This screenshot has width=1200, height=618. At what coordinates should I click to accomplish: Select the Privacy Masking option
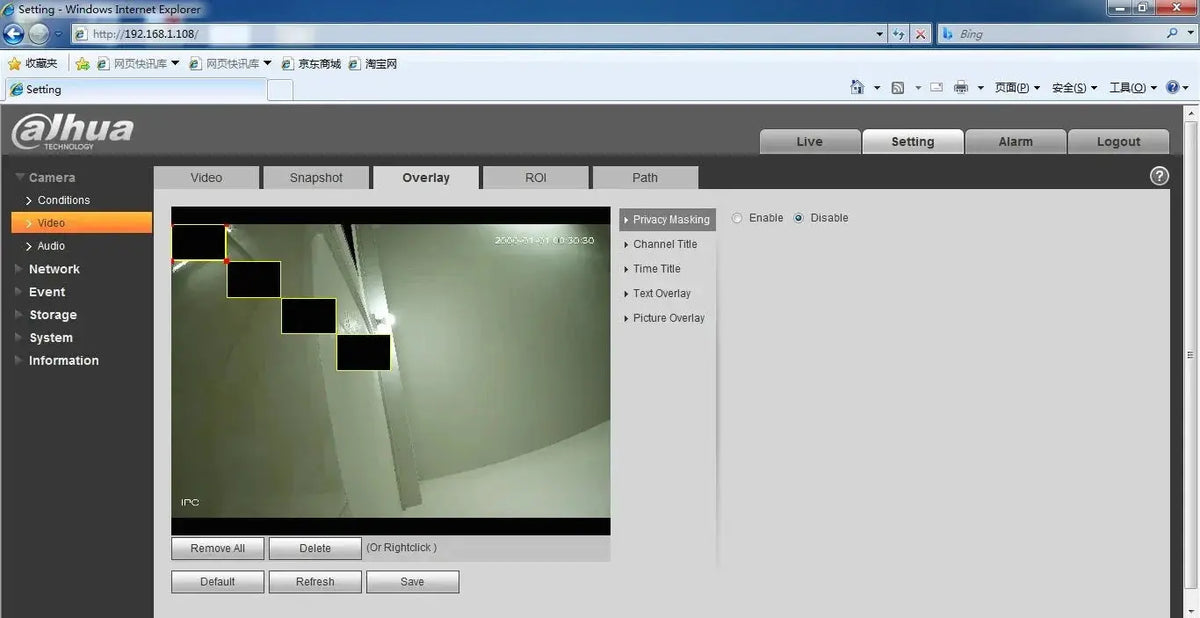[x=667, y=220]
